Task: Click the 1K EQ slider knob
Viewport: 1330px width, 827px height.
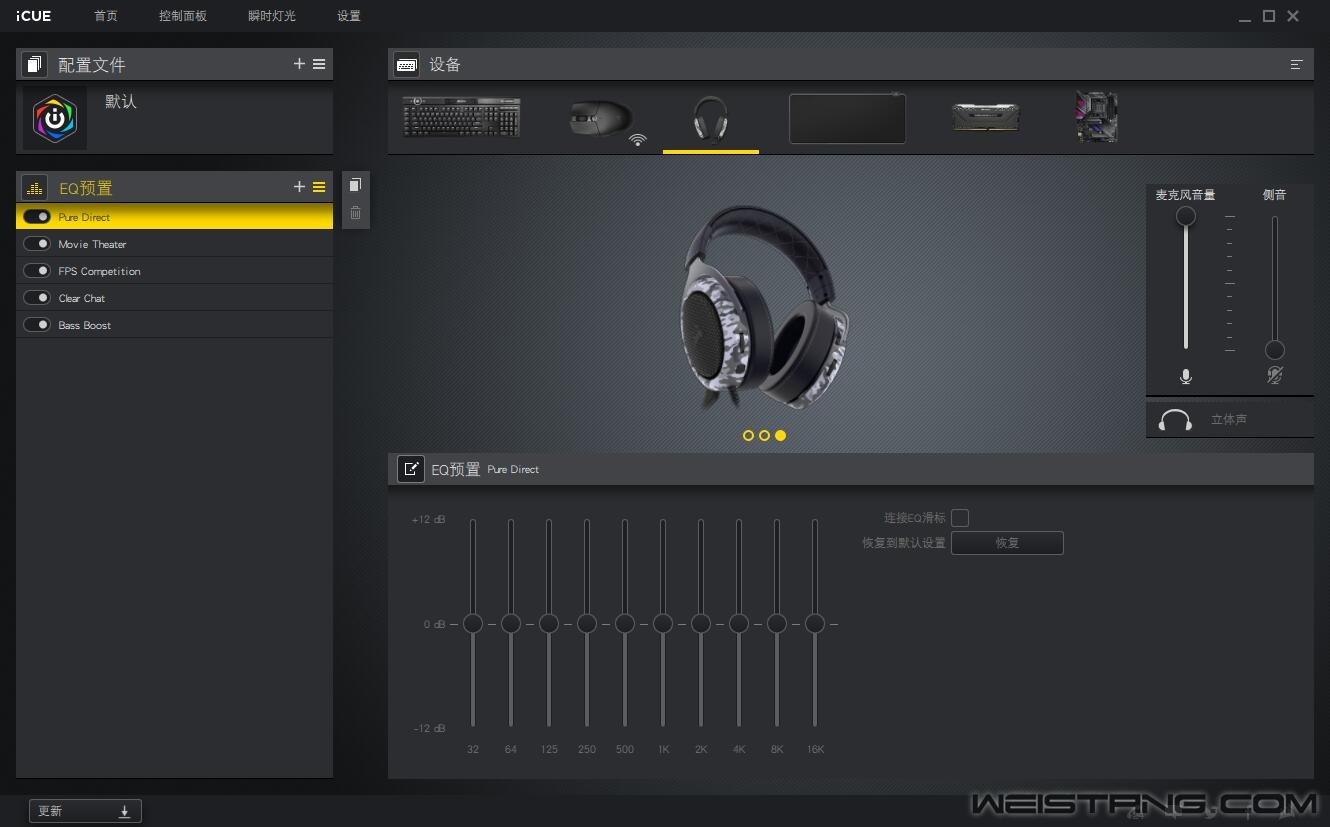Action: coord(663,624)
